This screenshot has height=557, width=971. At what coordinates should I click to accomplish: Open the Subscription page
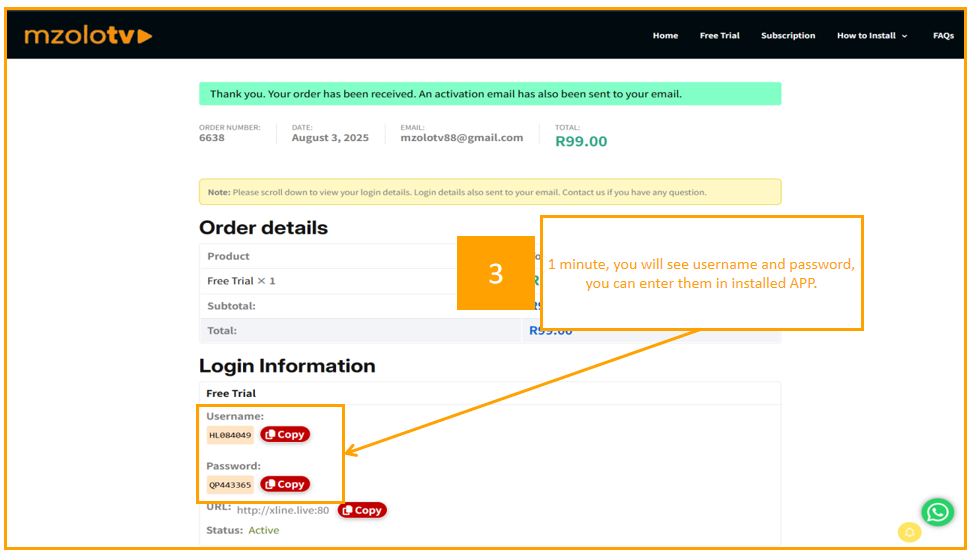(787, 36)
